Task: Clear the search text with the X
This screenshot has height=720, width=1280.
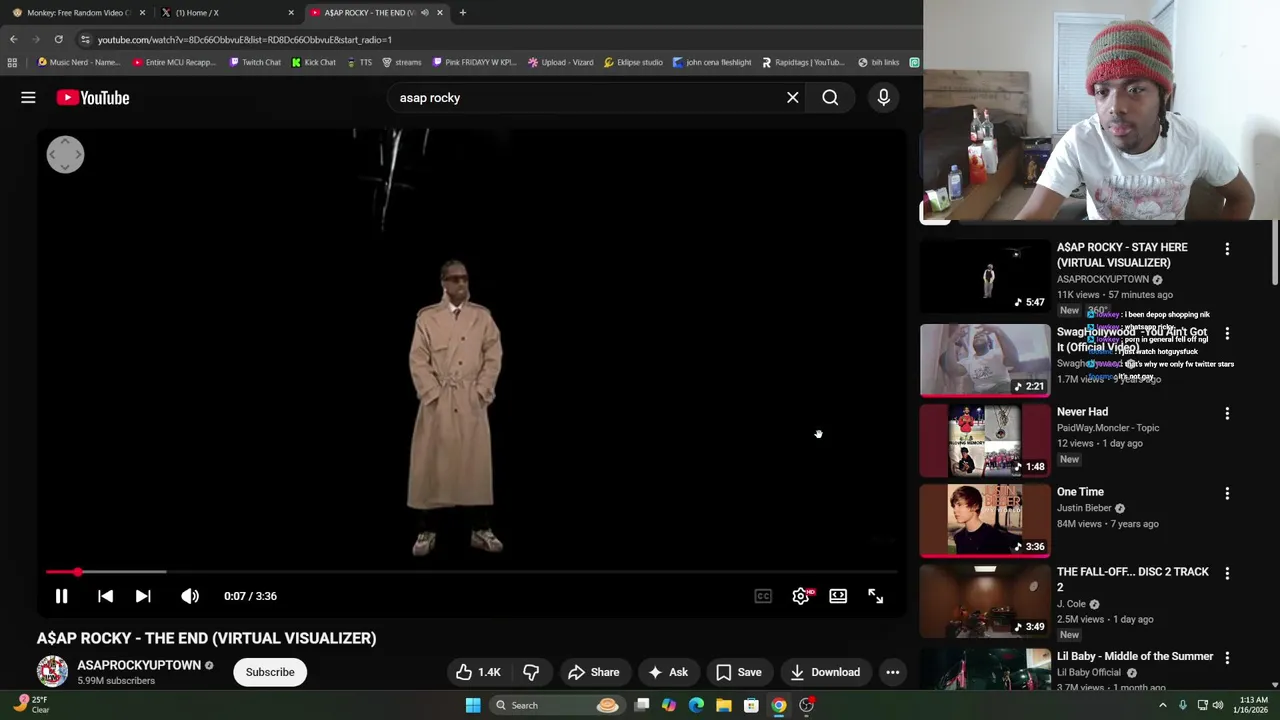Action: pos(792,98)
